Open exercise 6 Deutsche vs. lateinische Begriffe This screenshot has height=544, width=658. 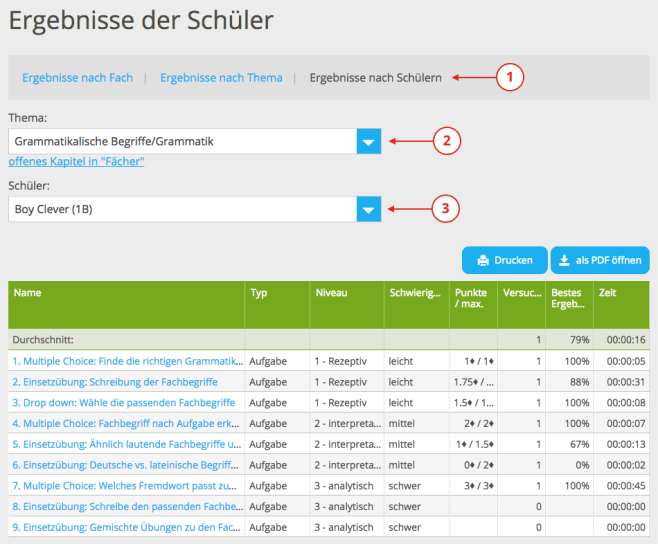(x=126, y=465)
